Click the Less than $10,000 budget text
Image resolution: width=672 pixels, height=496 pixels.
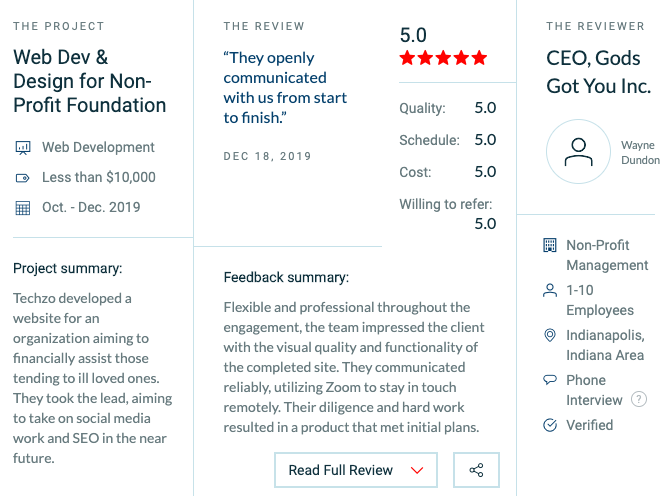pyautogui.click(x=99, y=177)
